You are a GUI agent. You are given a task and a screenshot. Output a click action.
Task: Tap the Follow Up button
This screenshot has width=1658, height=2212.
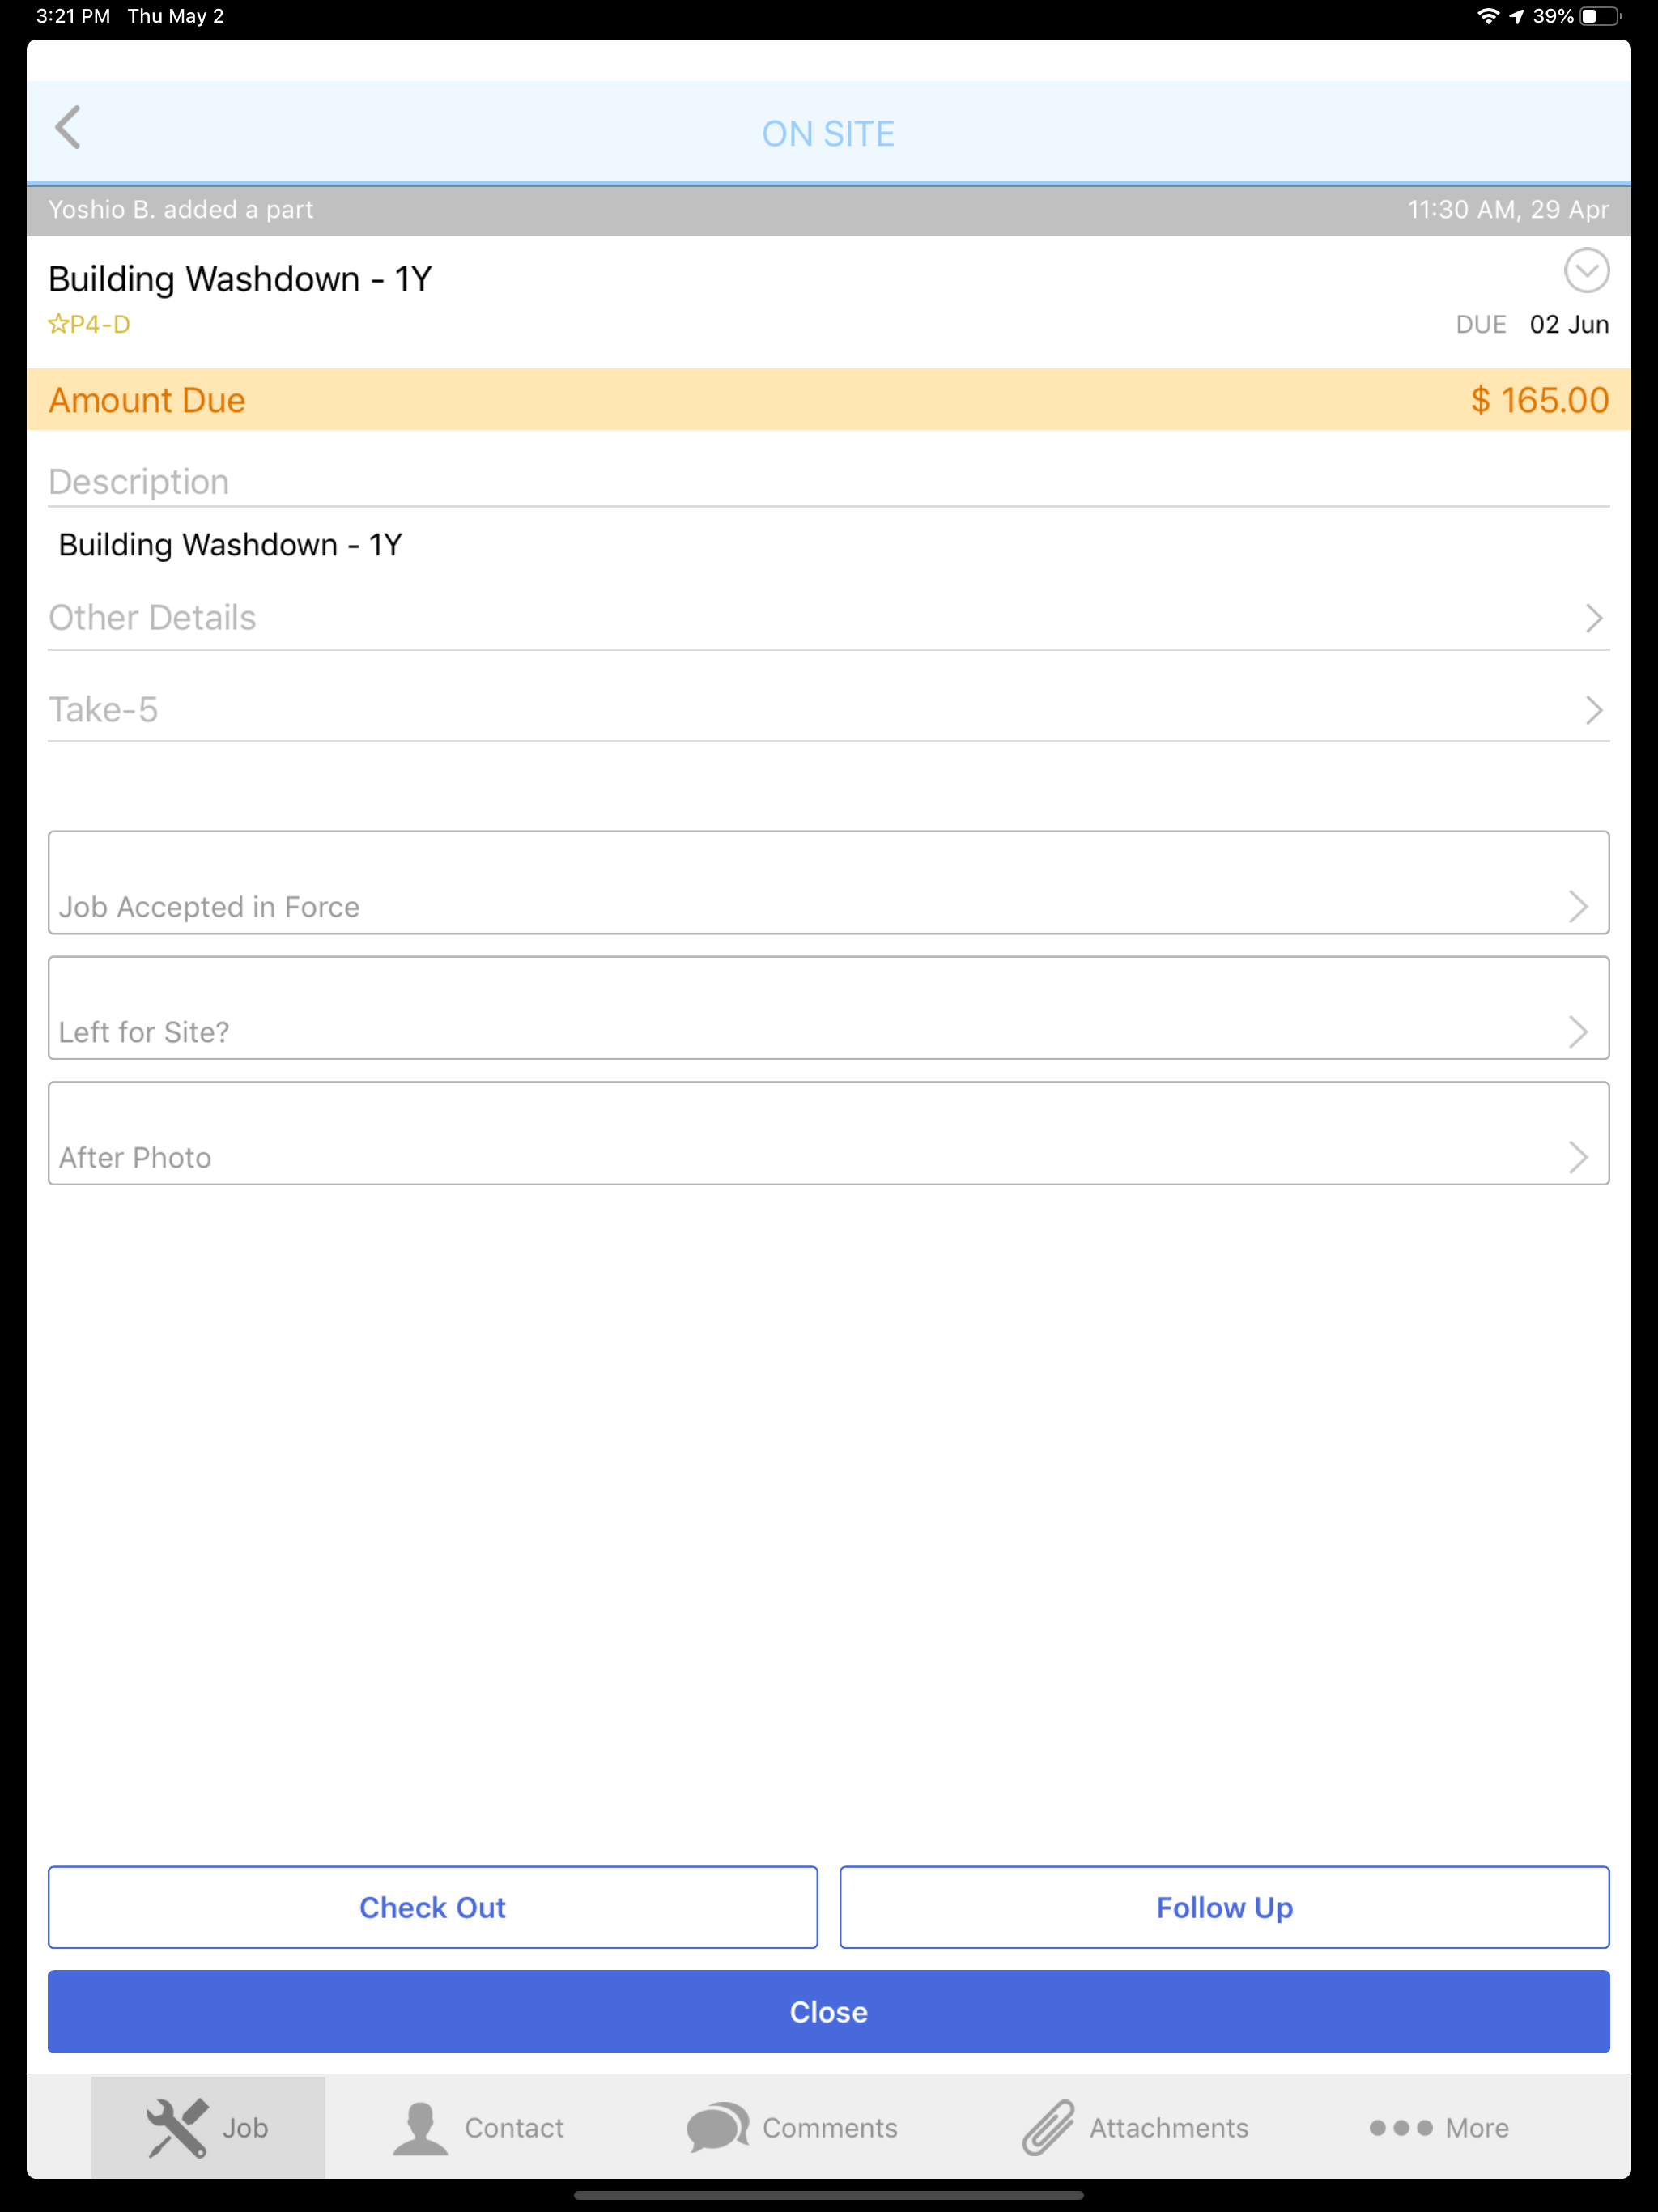point(1224,1907)
